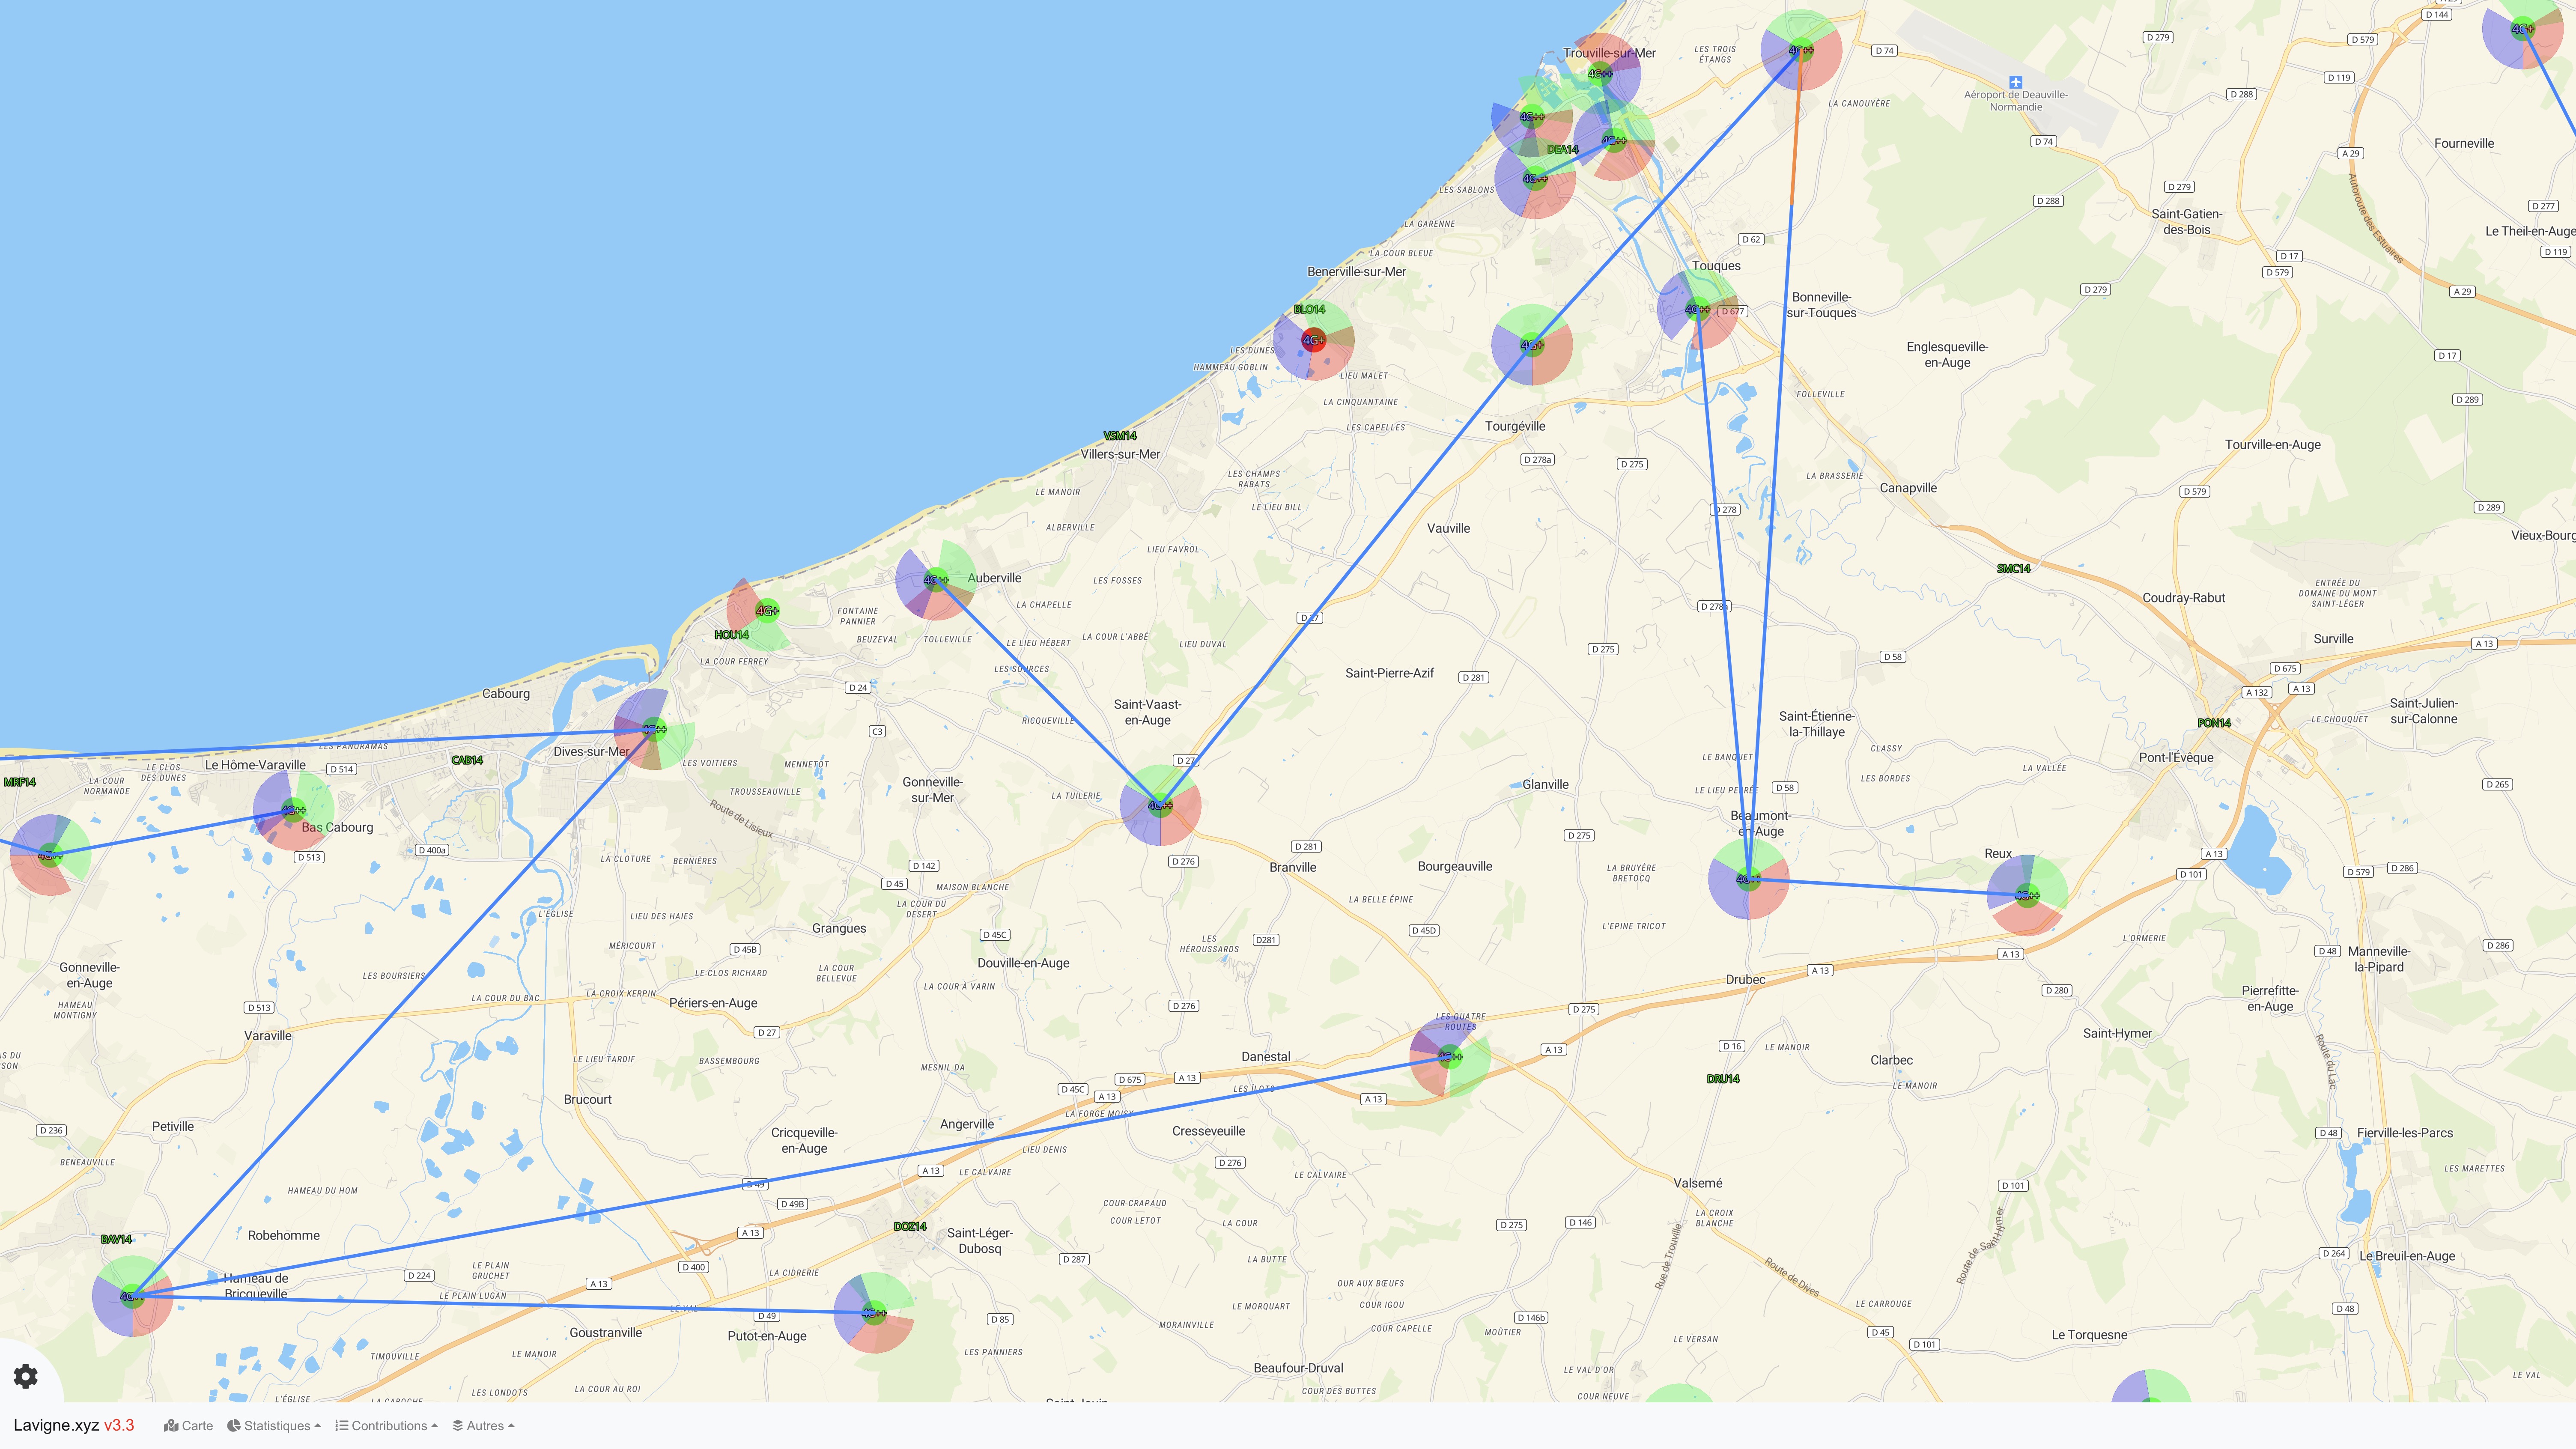Select the 4G+ marker north of Fourneville

[x=2522, y=29]
